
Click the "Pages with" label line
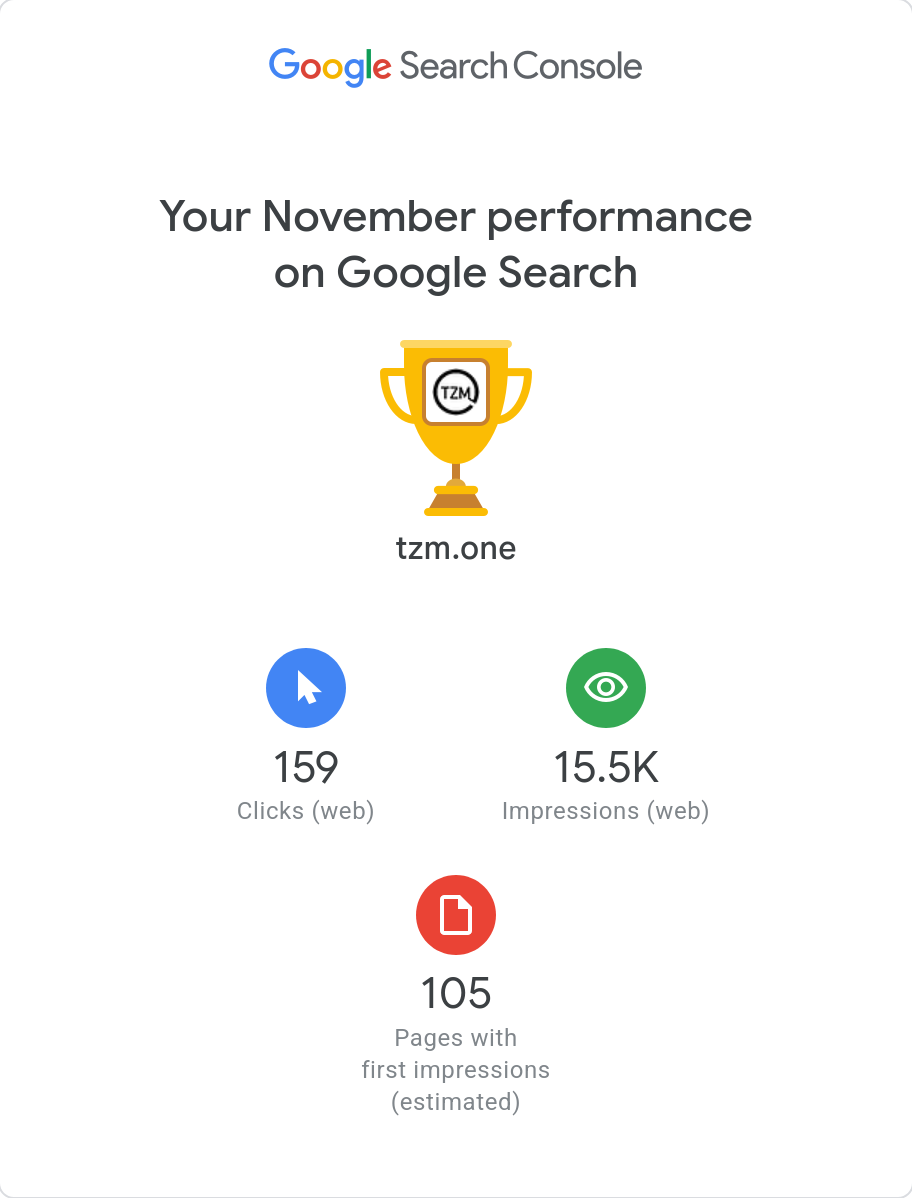tap(456, 1038)
